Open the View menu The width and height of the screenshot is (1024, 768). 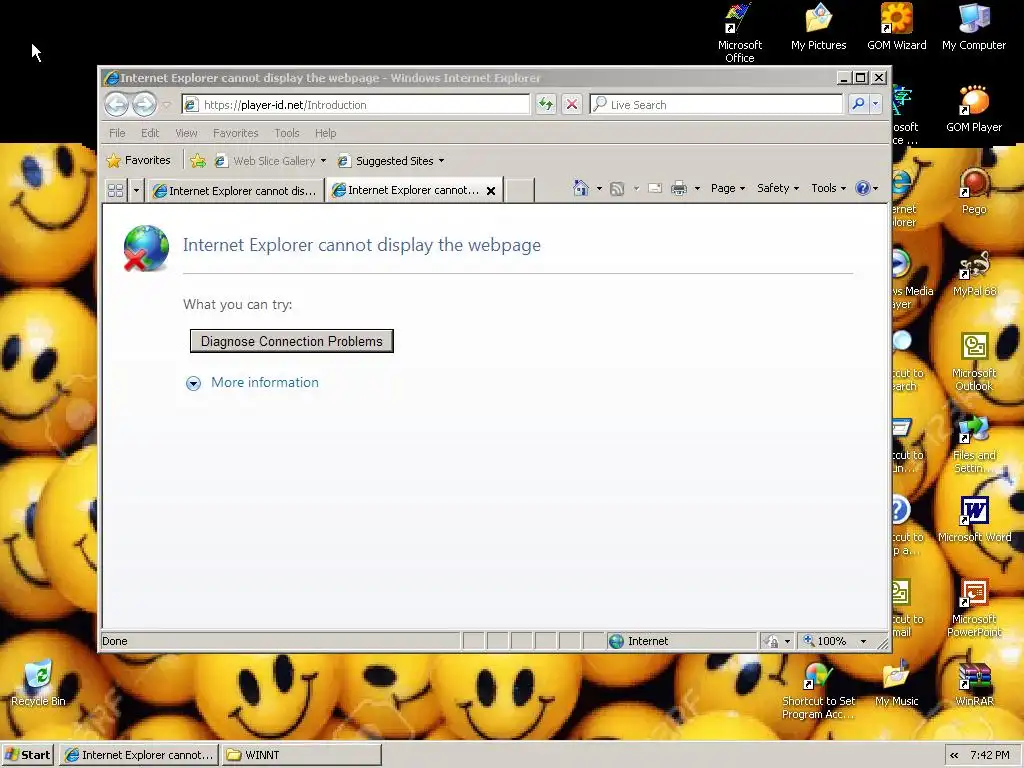click(x=186, y=133)
